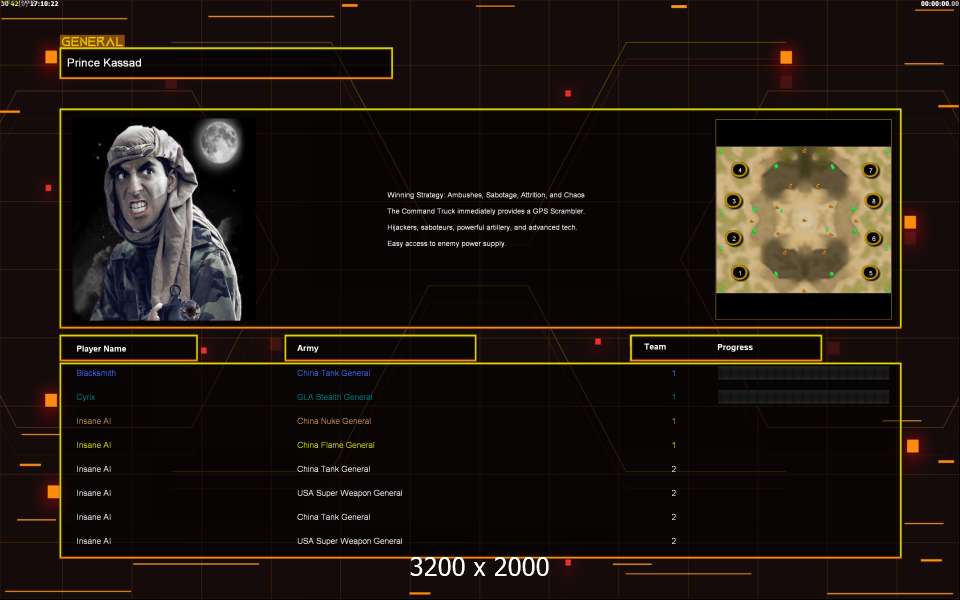Click the Team column header
Image resolution: width=960 pixels, height=600 pixels.
(655, 347)
